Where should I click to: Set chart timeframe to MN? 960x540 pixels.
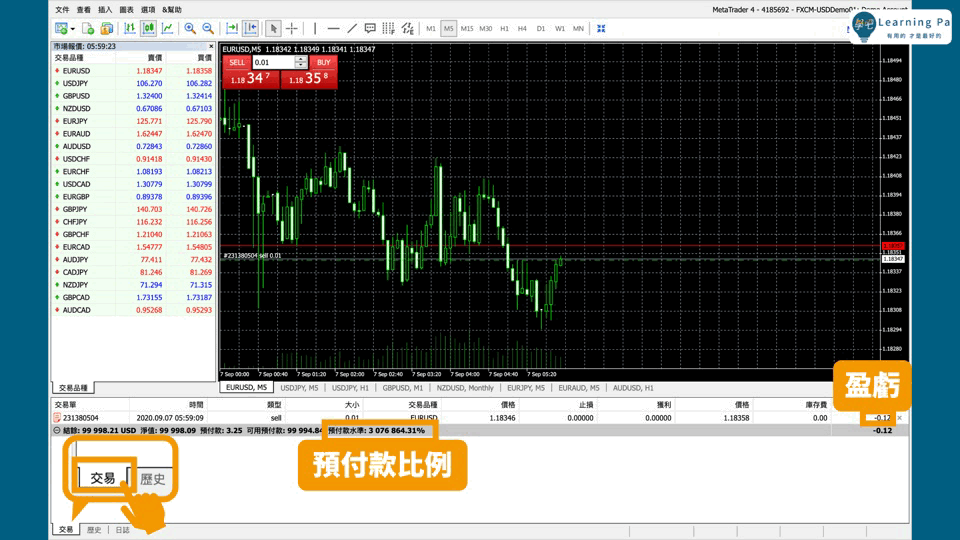(578, 29)
